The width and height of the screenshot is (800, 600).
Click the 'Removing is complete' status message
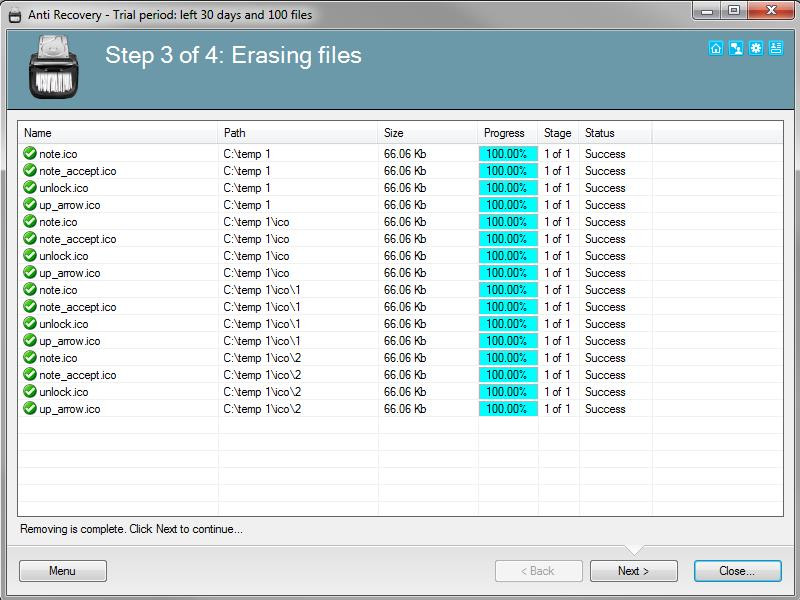131,529
